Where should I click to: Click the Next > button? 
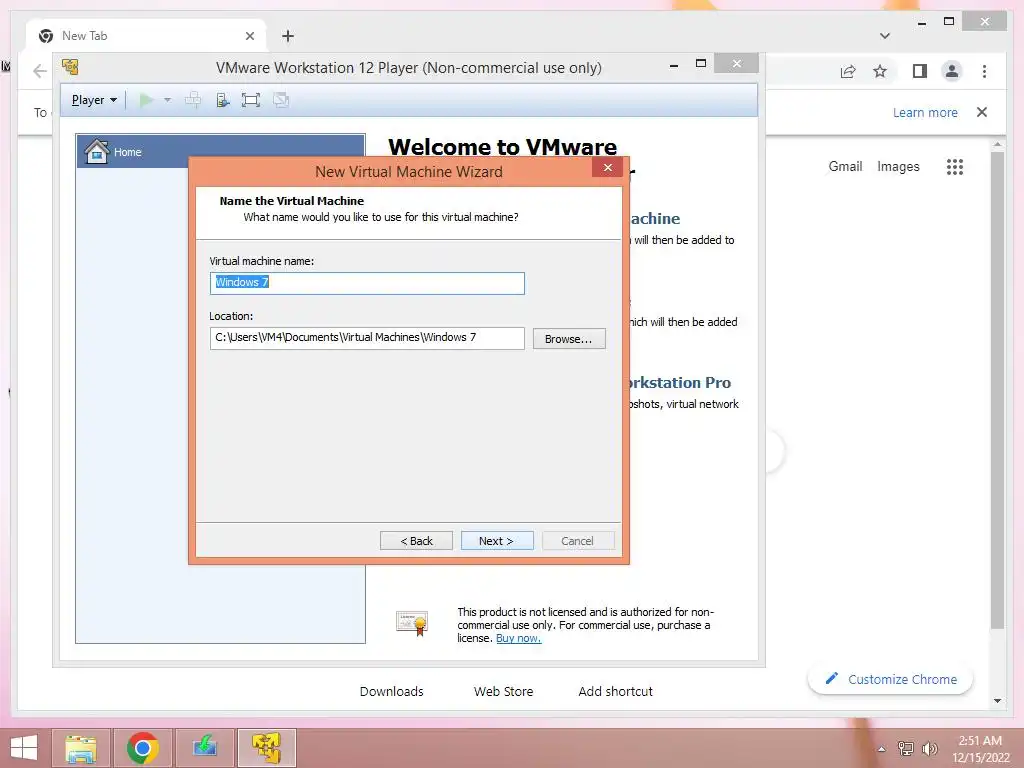coord(497,541)
